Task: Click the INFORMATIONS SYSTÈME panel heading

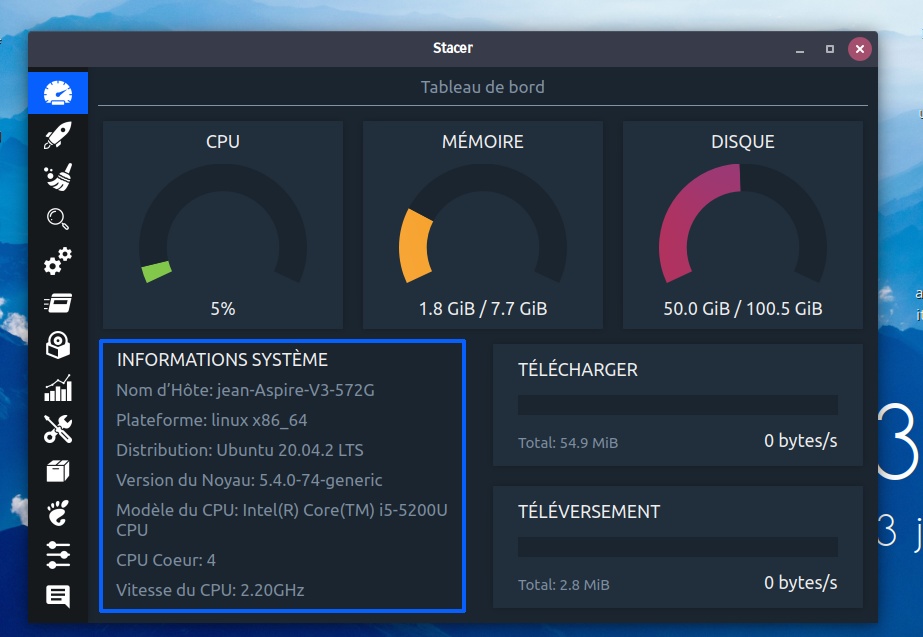Action: point(222,360)
